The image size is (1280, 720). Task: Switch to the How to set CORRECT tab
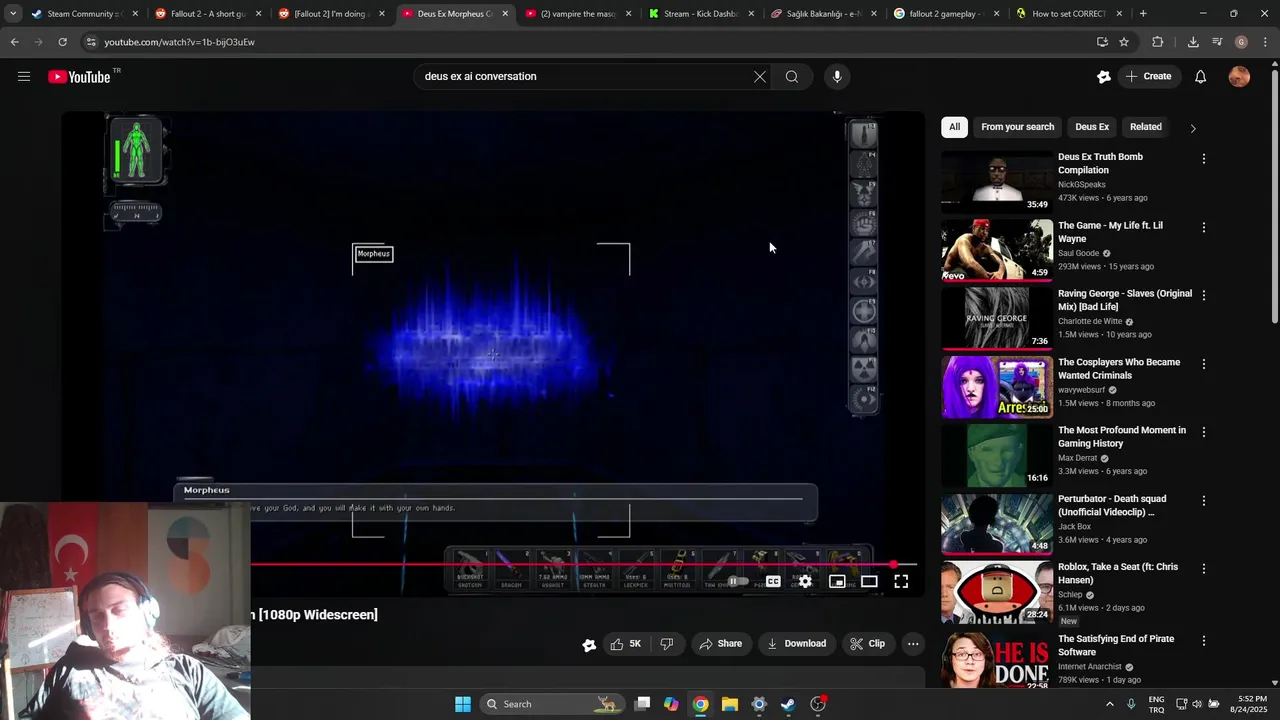point(1070,14)
